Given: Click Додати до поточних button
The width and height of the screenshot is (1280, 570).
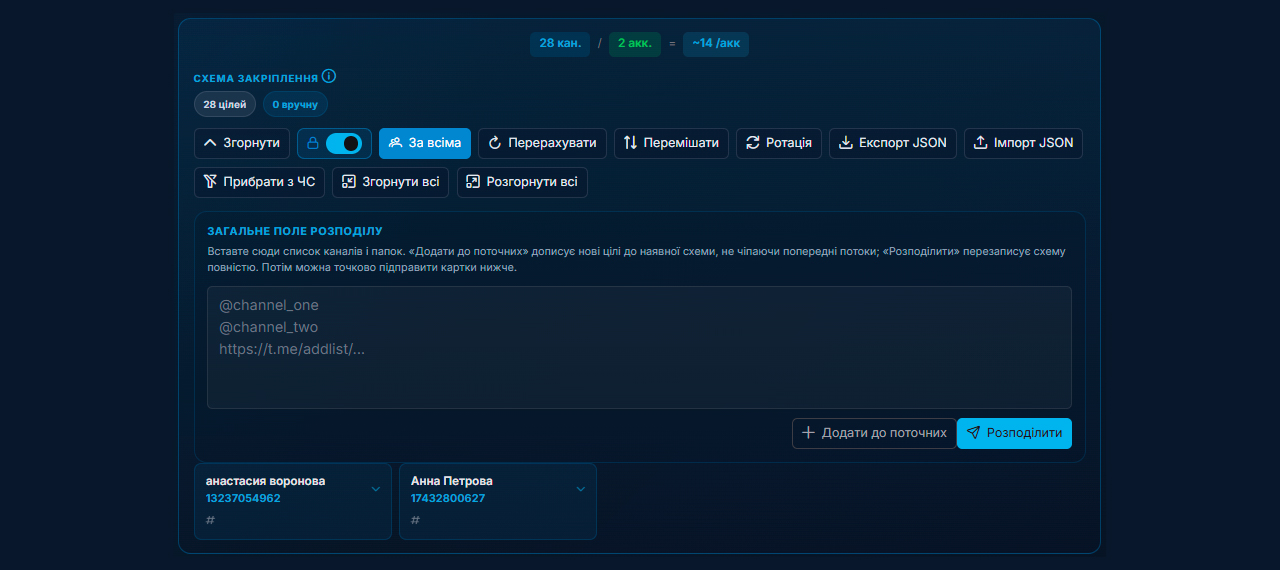Looking at the screenshot, I should point(874,433).
